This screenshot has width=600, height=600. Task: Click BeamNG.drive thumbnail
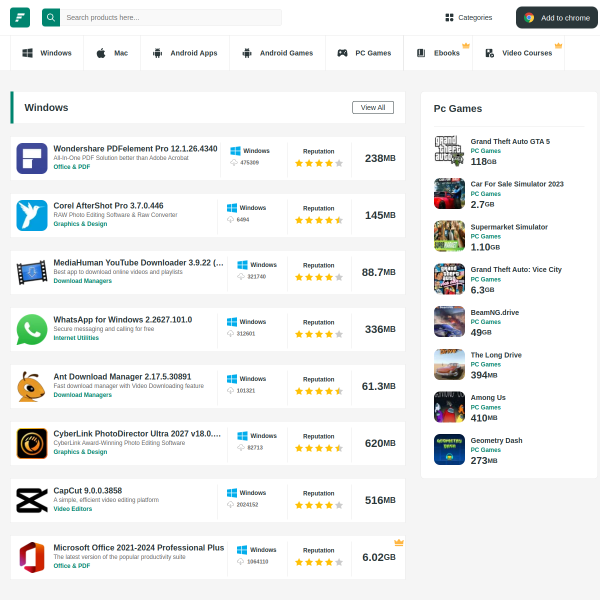pos(449,321)
